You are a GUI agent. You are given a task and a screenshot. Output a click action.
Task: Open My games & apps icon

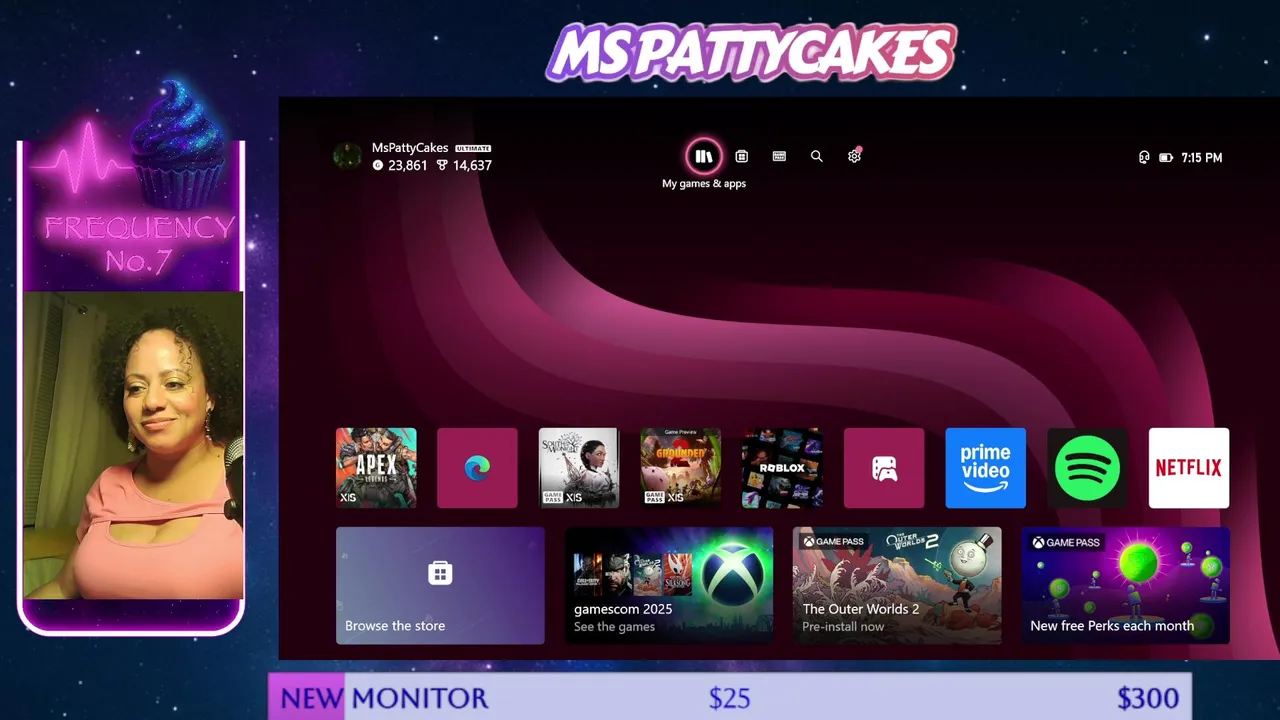click(x=704, y=156)
